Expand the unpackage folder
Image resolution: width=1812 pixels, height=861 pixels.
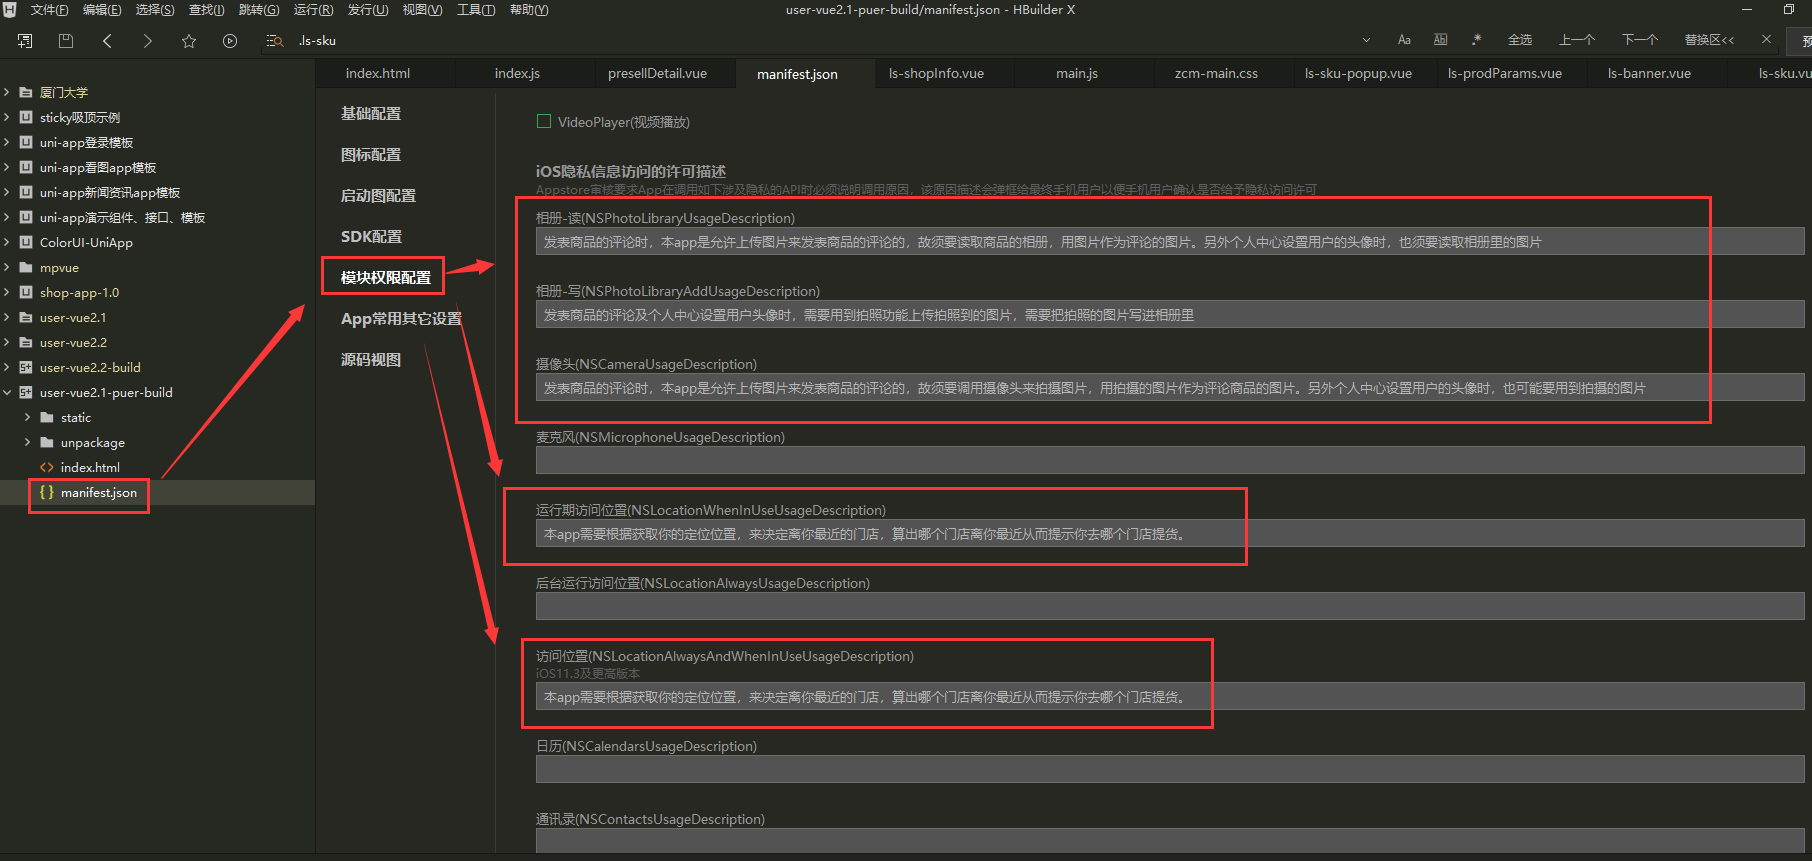point(27,442)
